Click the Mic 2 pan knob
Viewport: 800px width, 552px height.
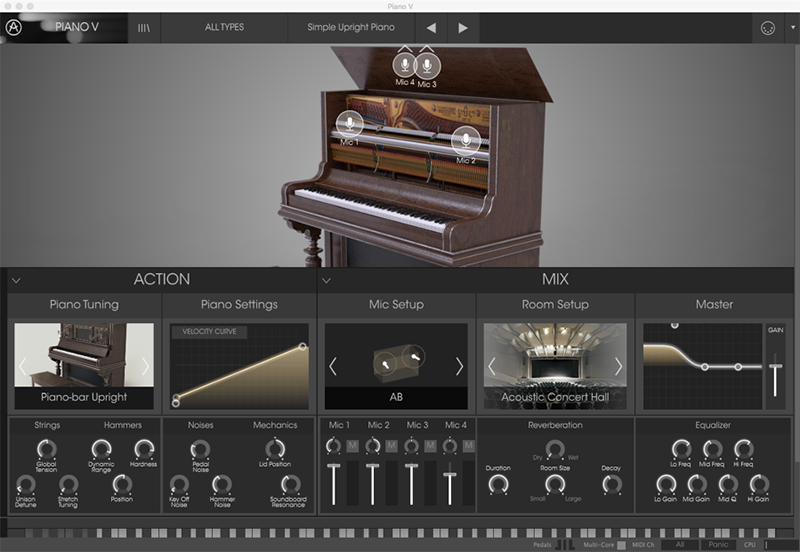(x=372, y=446)
